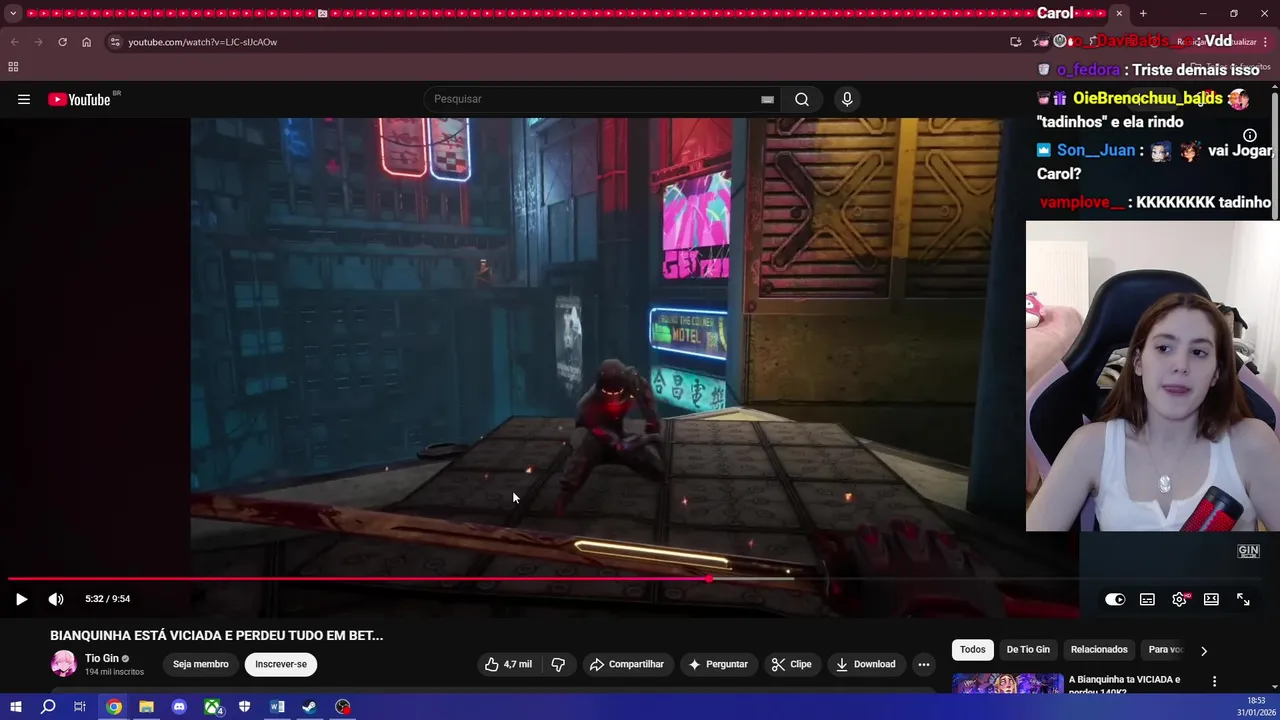Click the progress bar scrubber dot

[709, 578]
